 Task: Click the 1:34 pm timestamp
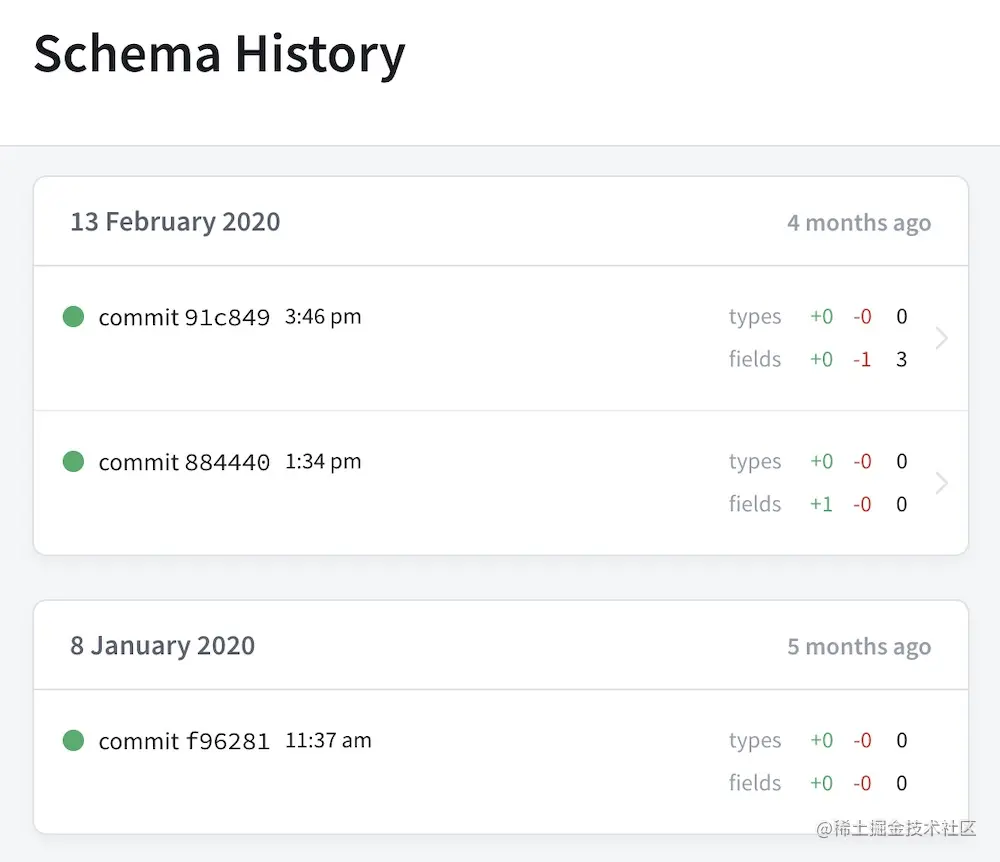click(x=323, y=462)
